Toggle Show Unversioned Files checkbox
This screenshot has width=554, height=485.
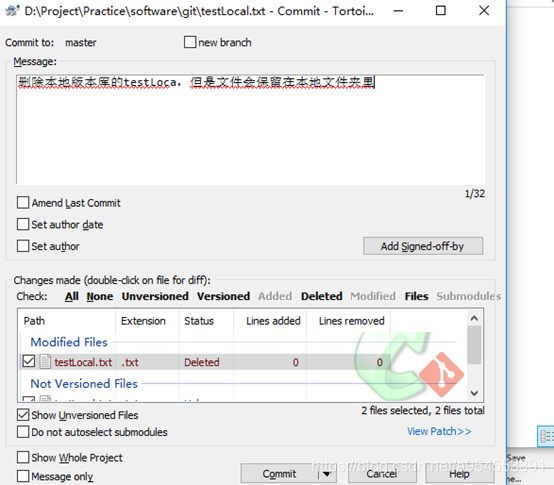click(x=23, y=415)
